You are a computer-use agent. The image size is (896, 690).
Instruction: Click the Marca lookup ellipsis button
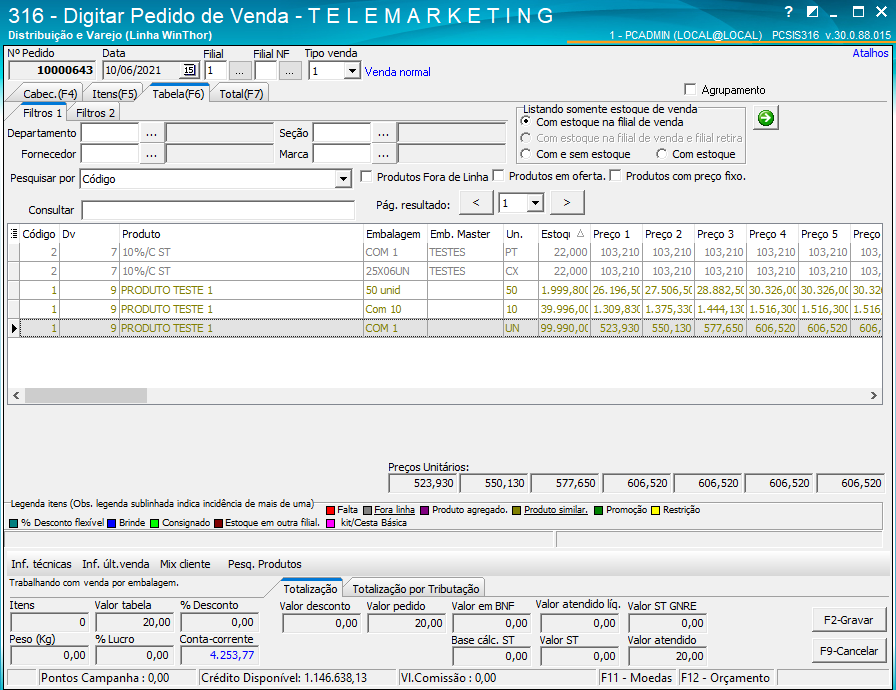(x=383, y=154)
